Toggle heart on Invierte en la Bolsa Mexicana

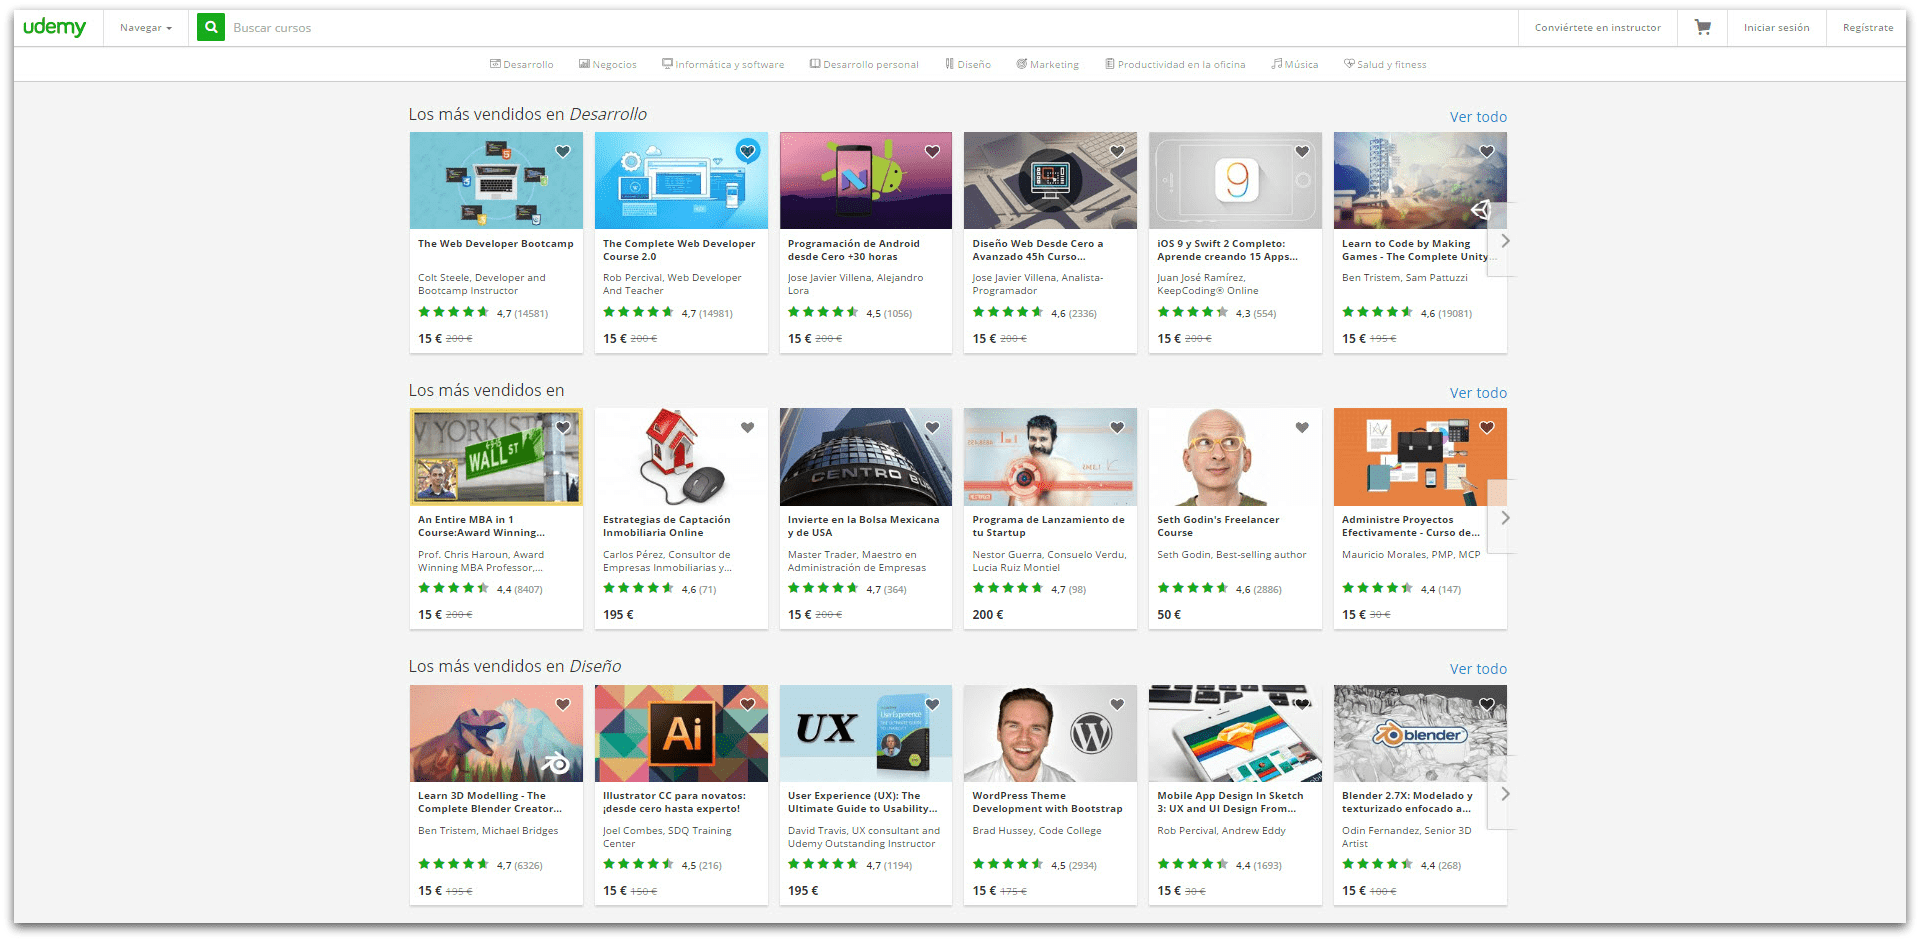pos(932,428)
